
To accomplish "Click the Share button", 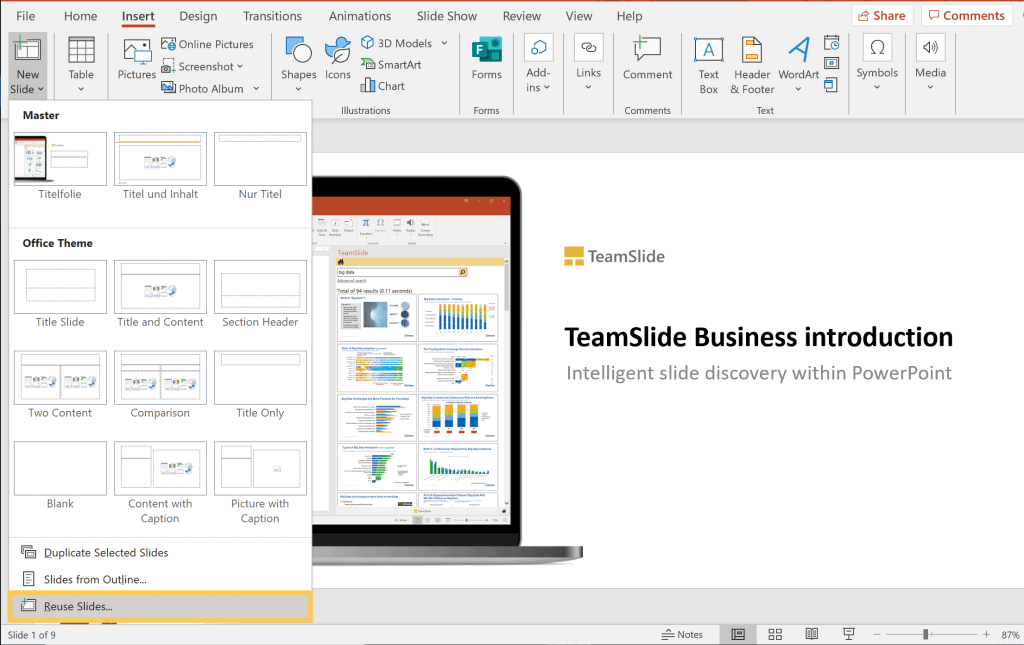I will point(882,16).
